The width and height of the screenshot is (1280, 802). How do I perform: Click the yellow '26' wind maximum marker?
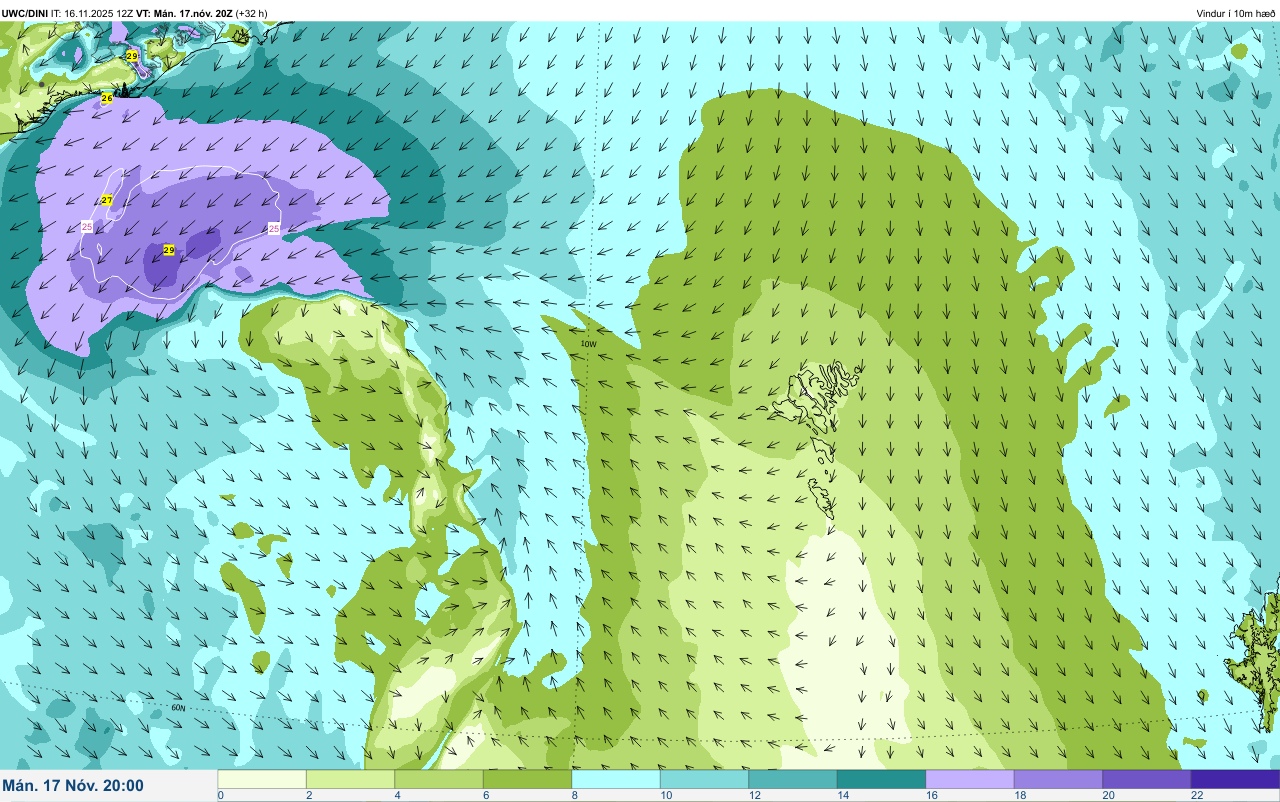point(107,98)
